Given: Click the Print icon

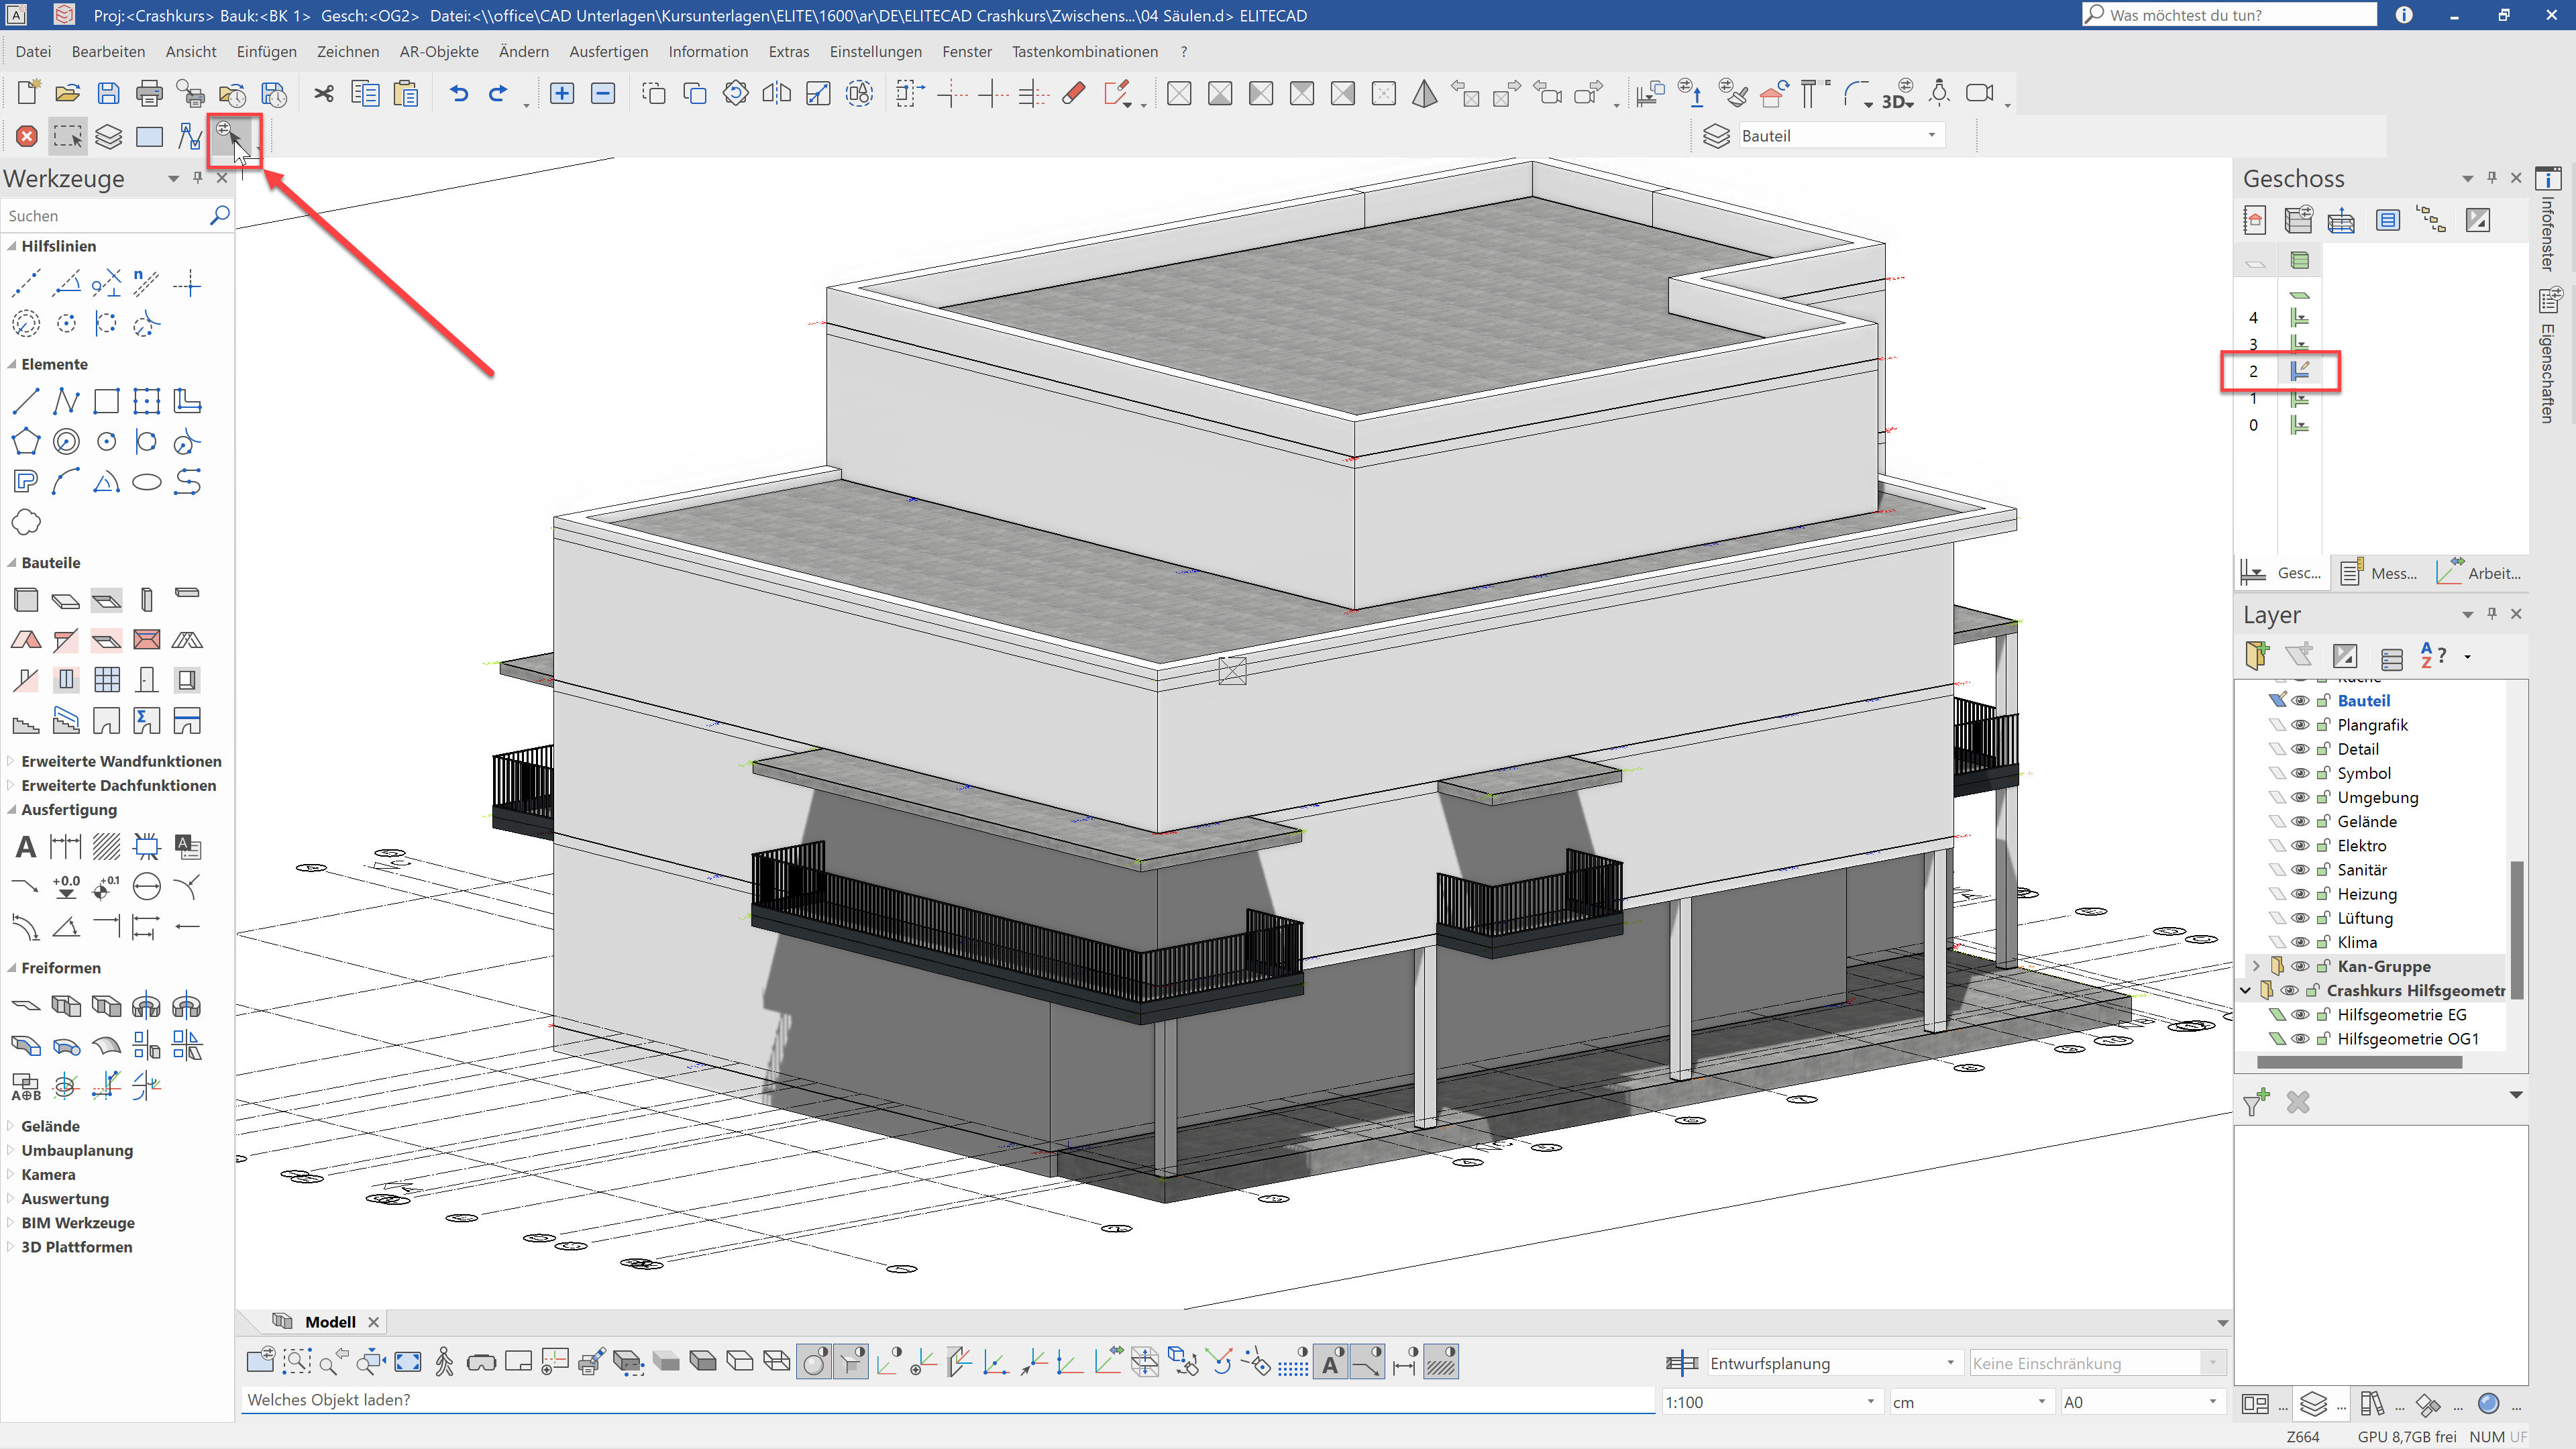Looking at the screenshot, I should (149, 93).
